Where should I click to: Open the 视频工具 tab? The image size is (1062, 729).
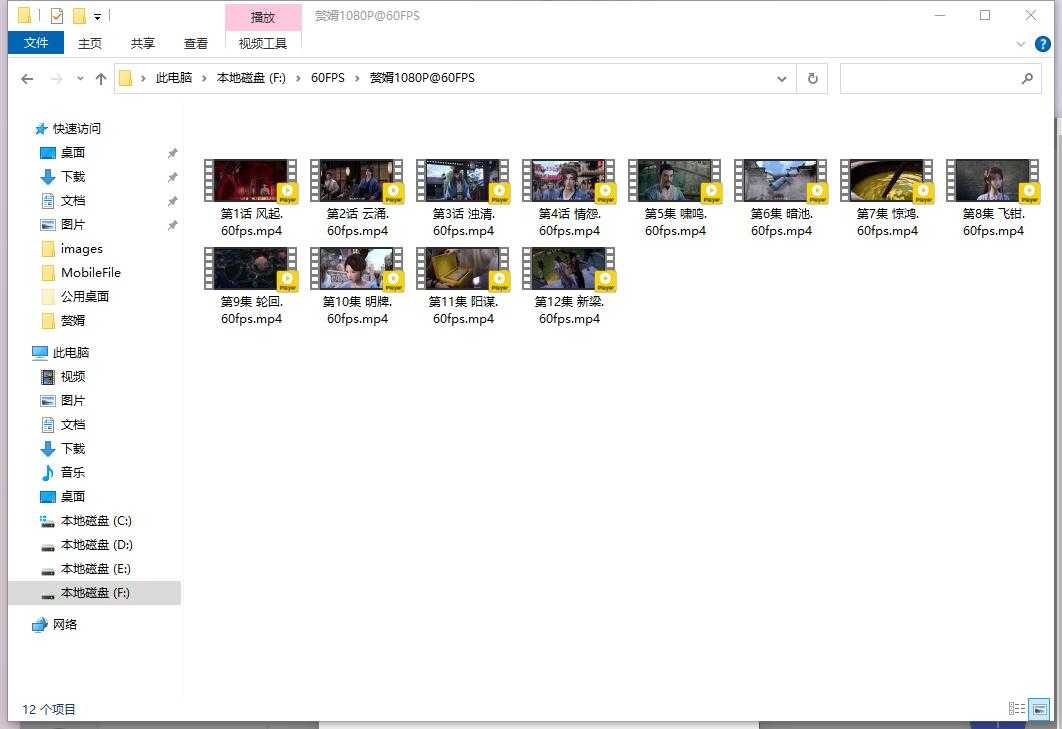(263, 43)
